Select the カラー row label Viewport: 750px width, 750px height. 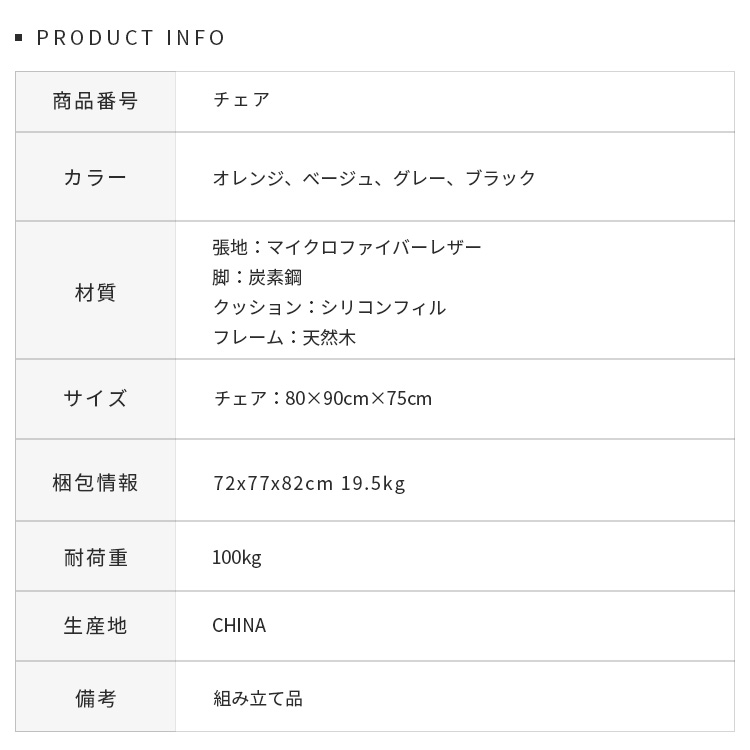pyautogui.click(x=95, y=178)
